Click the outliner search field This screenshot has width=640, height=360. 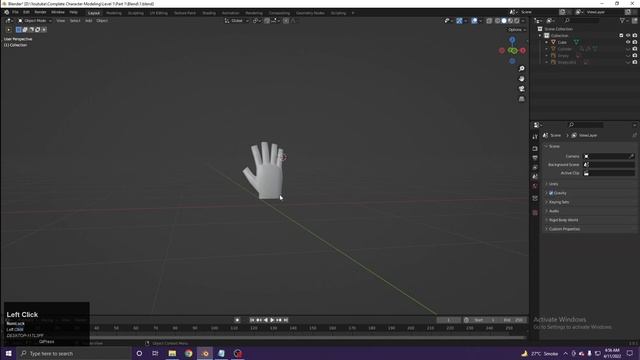pos(582,20)
